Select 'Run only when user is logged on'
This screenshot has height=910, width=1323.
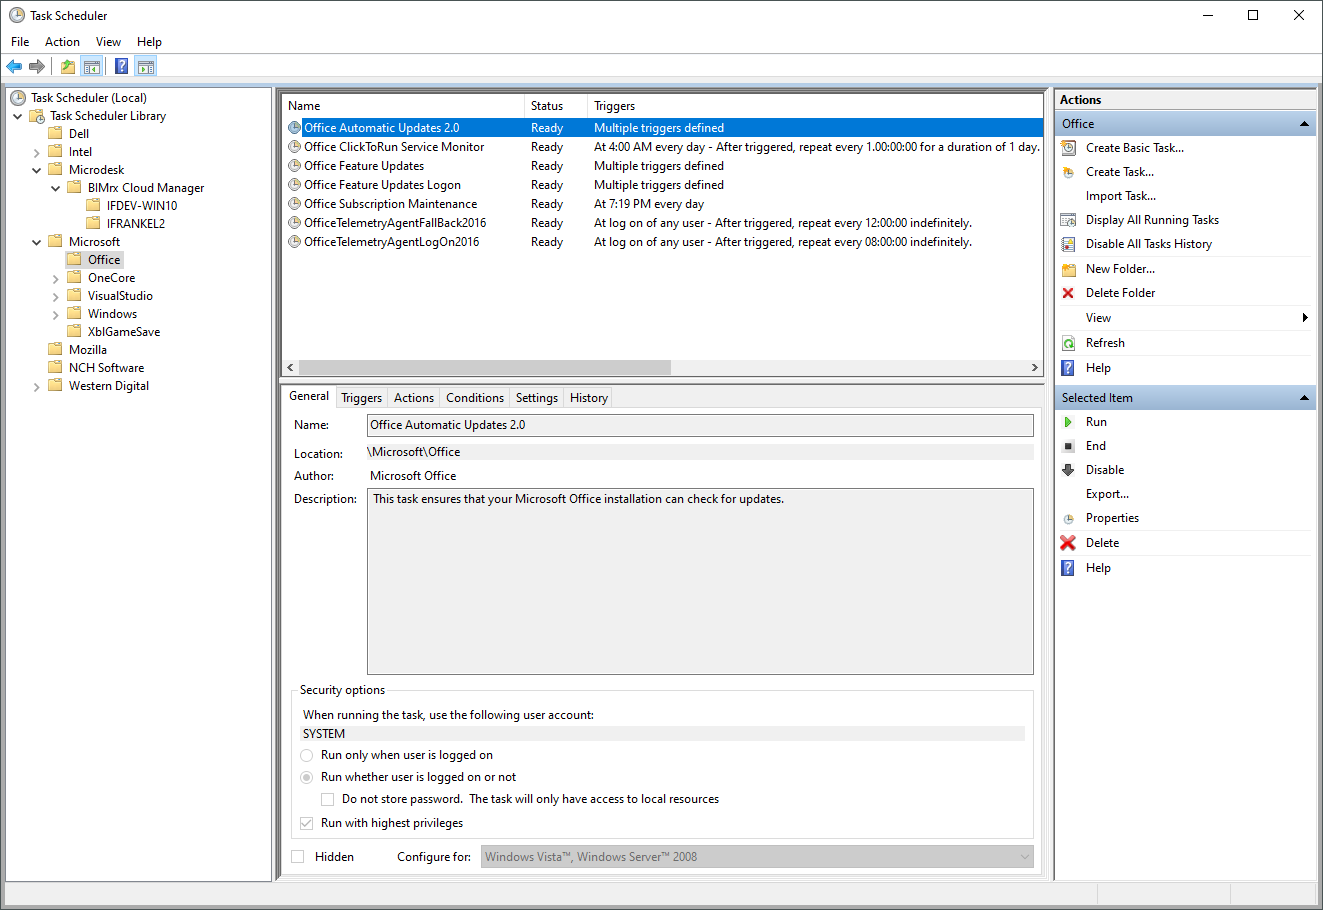tap(307, 755)
